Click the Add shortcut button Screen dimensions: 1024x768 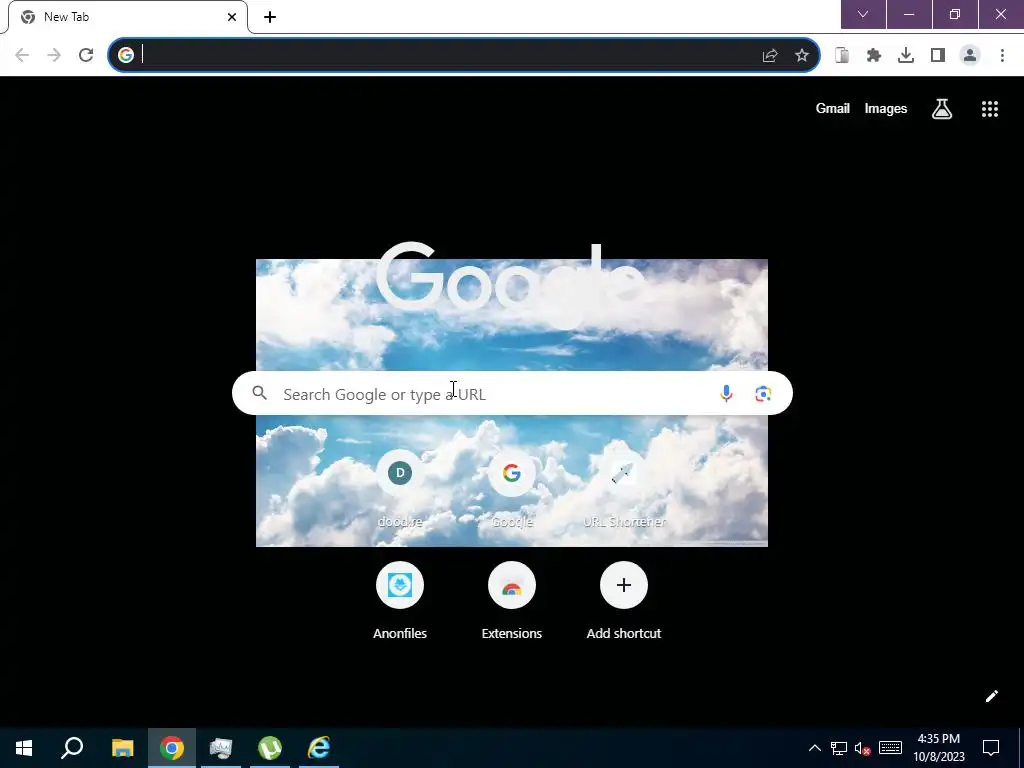pos(624,600)
